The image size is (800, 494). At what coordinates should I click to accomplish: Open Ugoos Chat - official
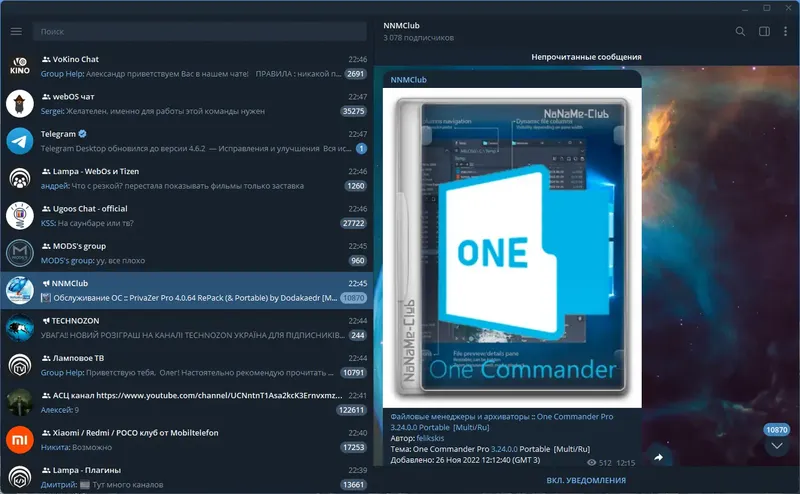point(187,215)
